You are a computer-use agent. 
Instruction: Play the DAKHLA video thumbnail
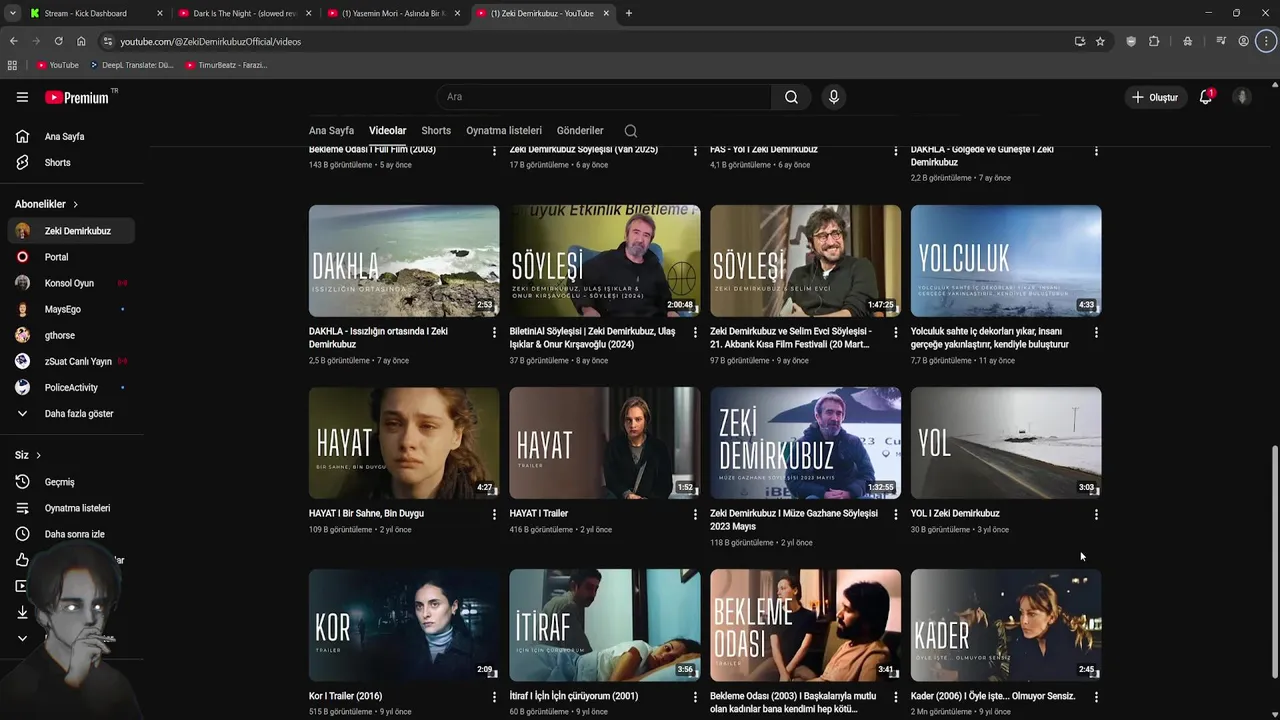(x=404, y=261)
